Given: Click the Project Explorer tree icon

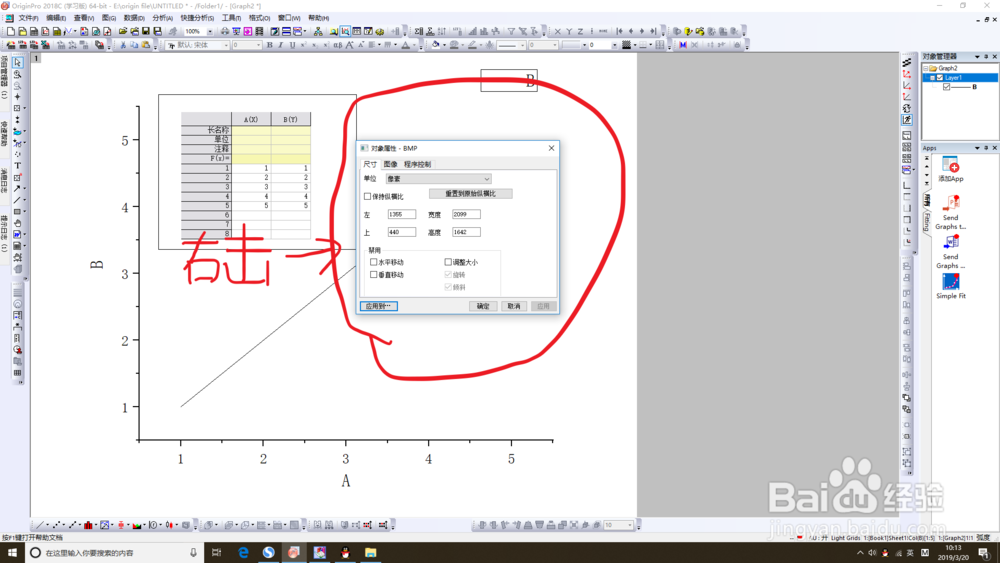Looking at the screenshot, I should tap(318, 31).
